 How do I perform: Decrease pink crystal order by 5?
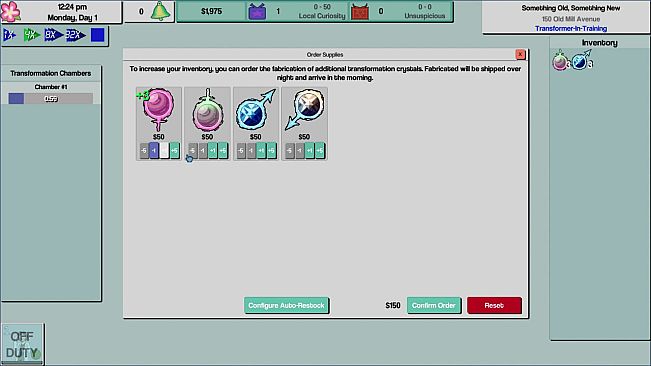coord(144,151)
